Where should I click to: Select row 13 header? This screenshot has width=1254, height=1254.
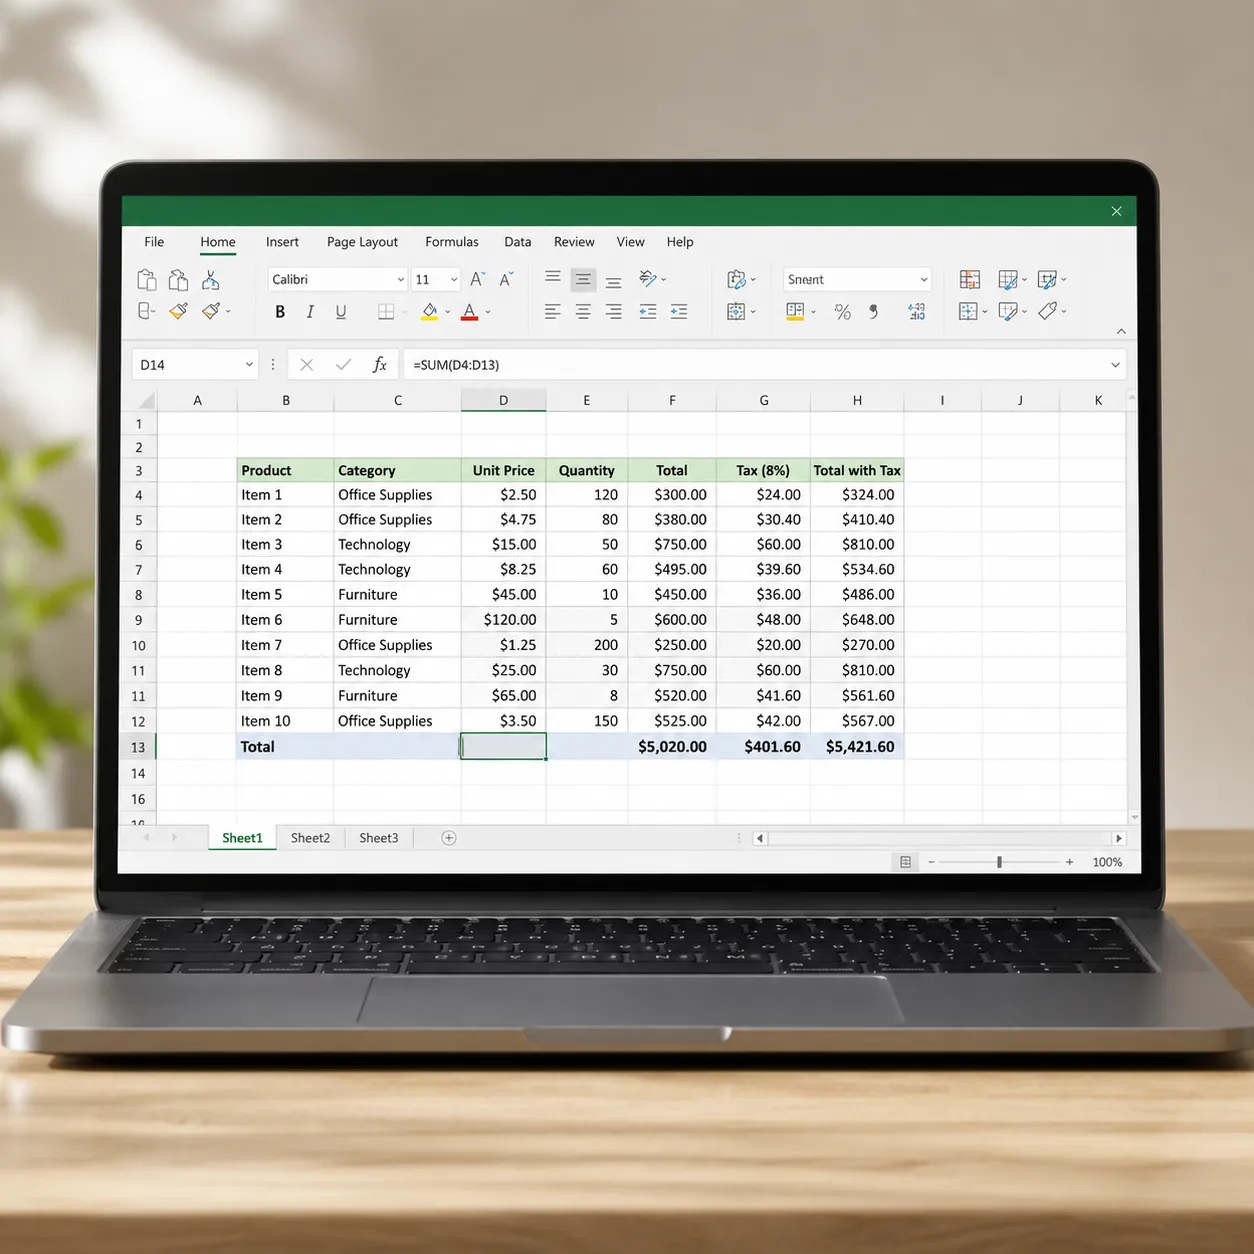[138, 747]
